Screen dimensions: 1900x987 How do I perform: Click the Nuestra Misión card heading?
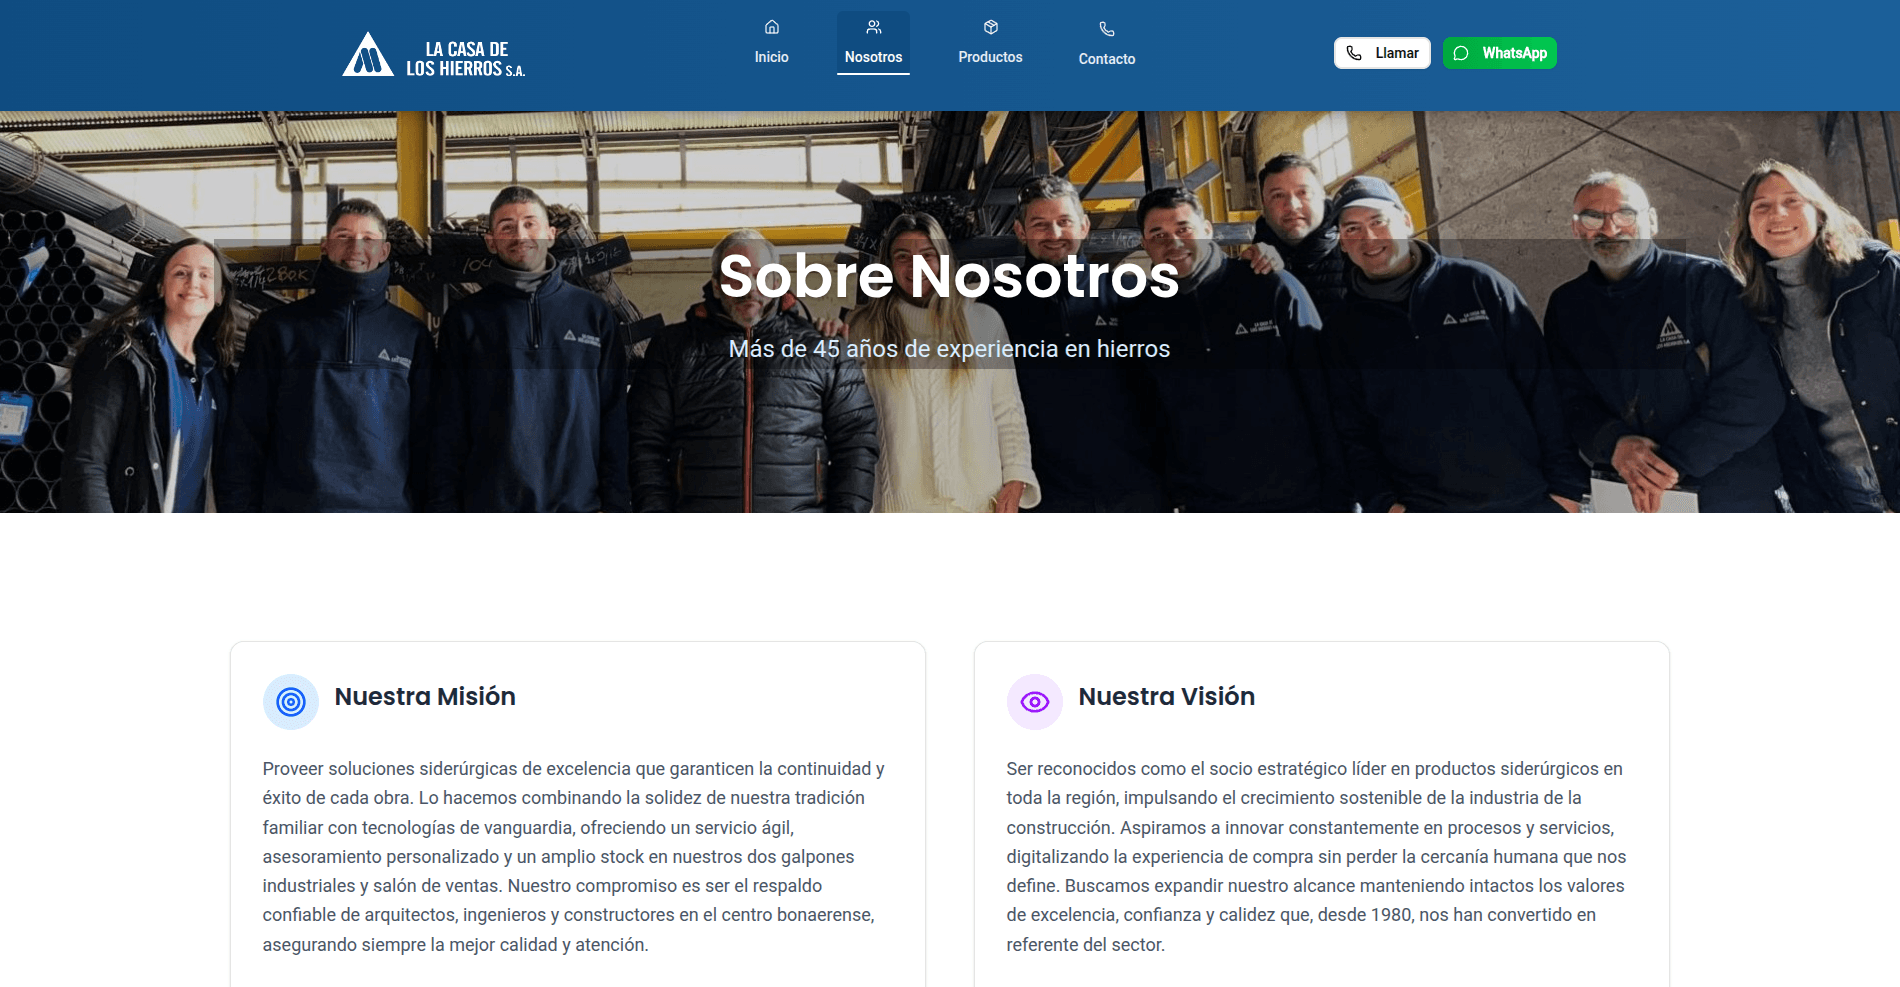point(425,697)
